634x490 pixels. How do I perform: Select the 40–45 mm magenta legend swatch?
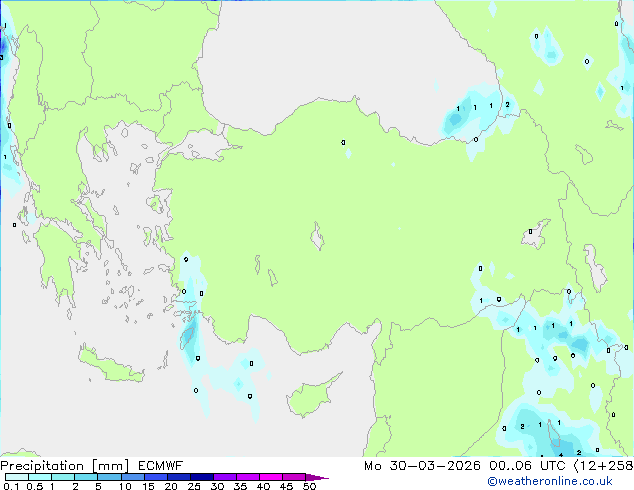click(271, 477)
